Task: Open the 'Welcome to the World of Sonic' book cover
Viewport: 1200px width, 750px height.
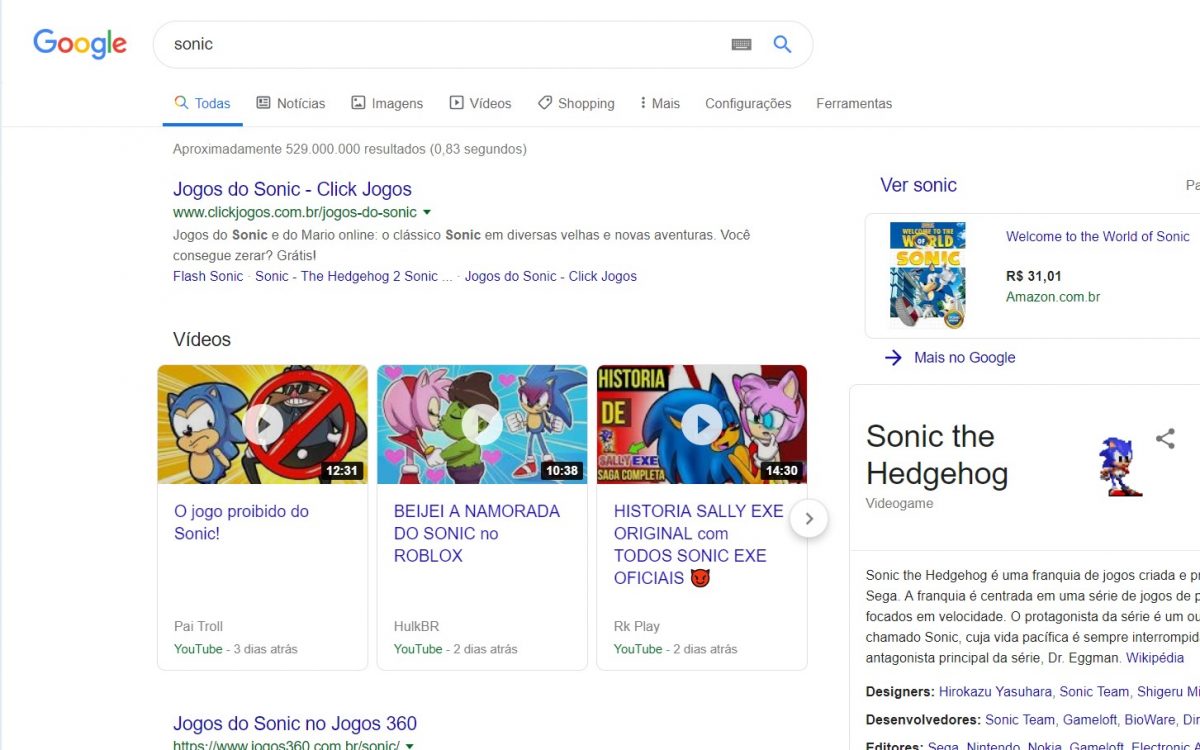Action: 927,275
